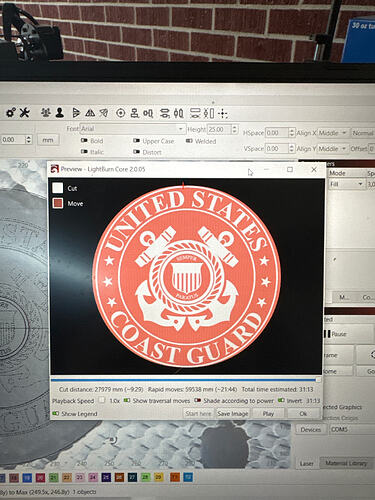Select the blue T2 tool layer swatch

pos(188,477)
